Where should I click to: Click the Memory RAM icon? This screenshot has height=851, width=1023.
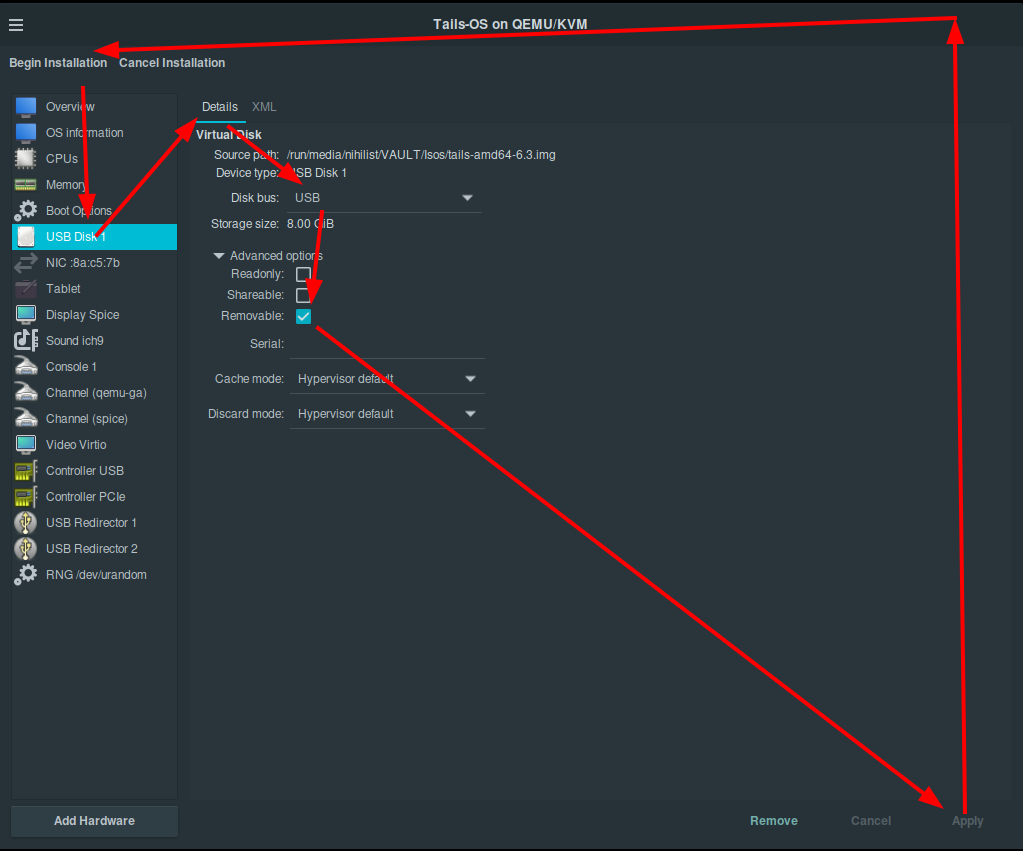pyautogui.click(x=26, y=185)
